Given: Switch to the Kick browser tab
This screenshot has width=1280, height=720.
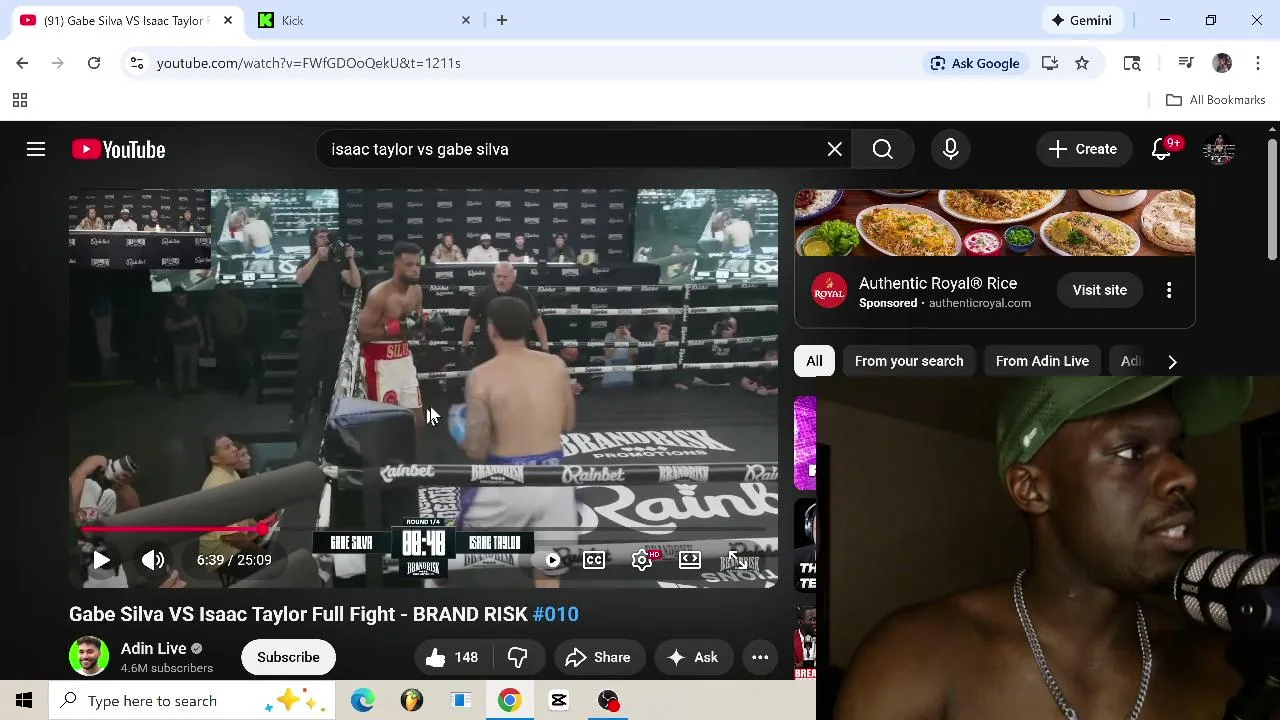Looking at the screenshot, I should click(x=362, y=20).
